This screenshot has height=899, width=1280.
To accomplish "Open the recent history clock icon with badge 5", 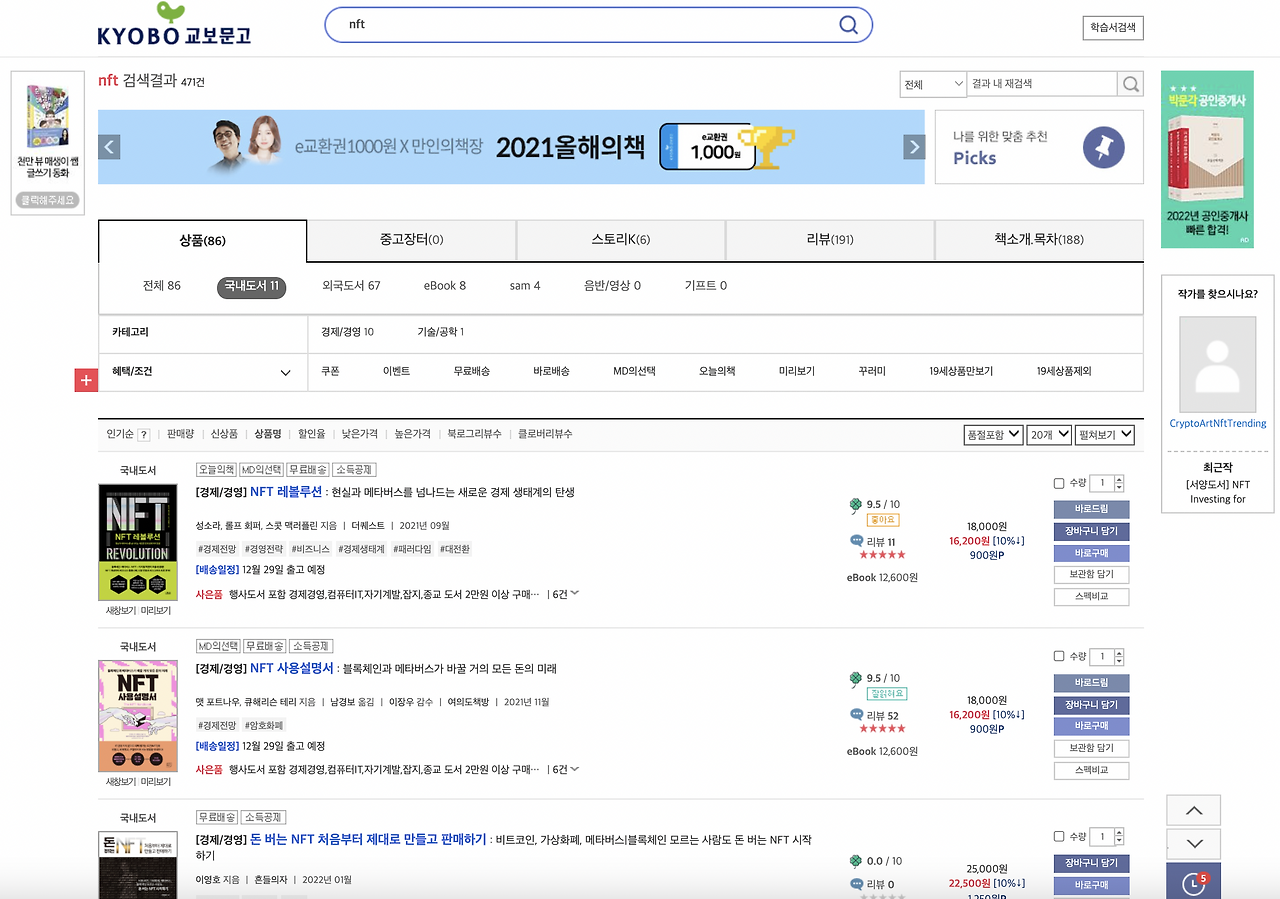I will 1194,882.
